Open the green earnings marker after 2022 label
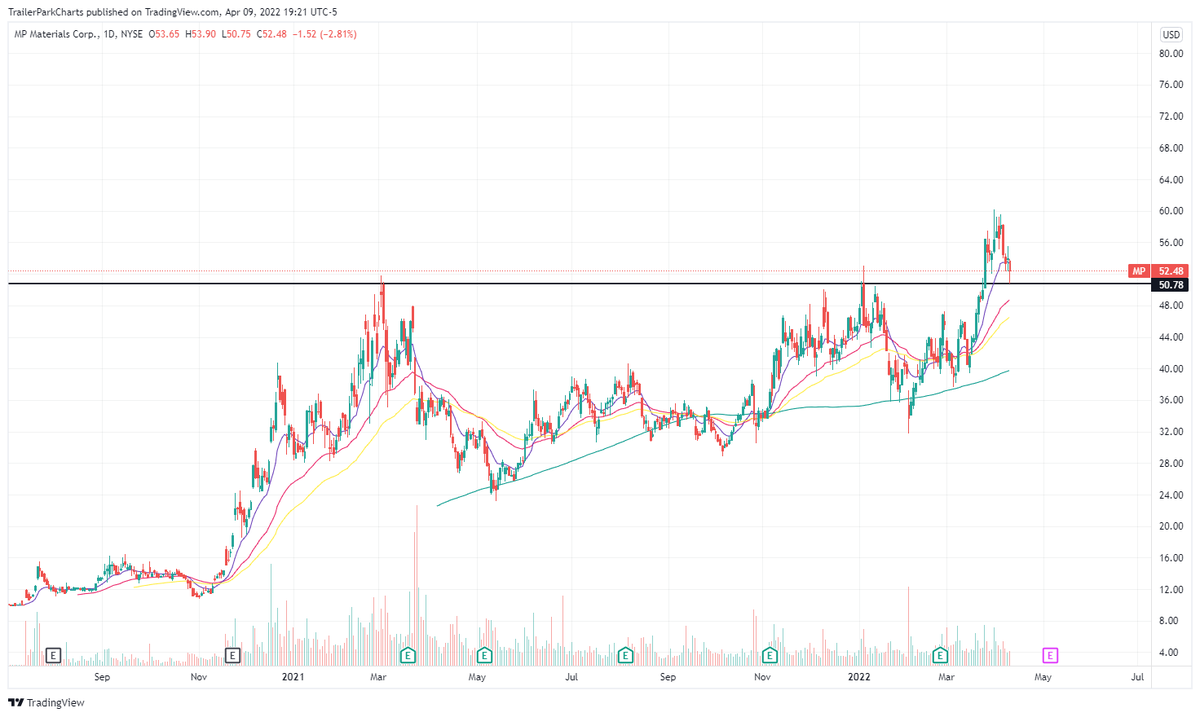1200x717 pixels. click(940, 655)
